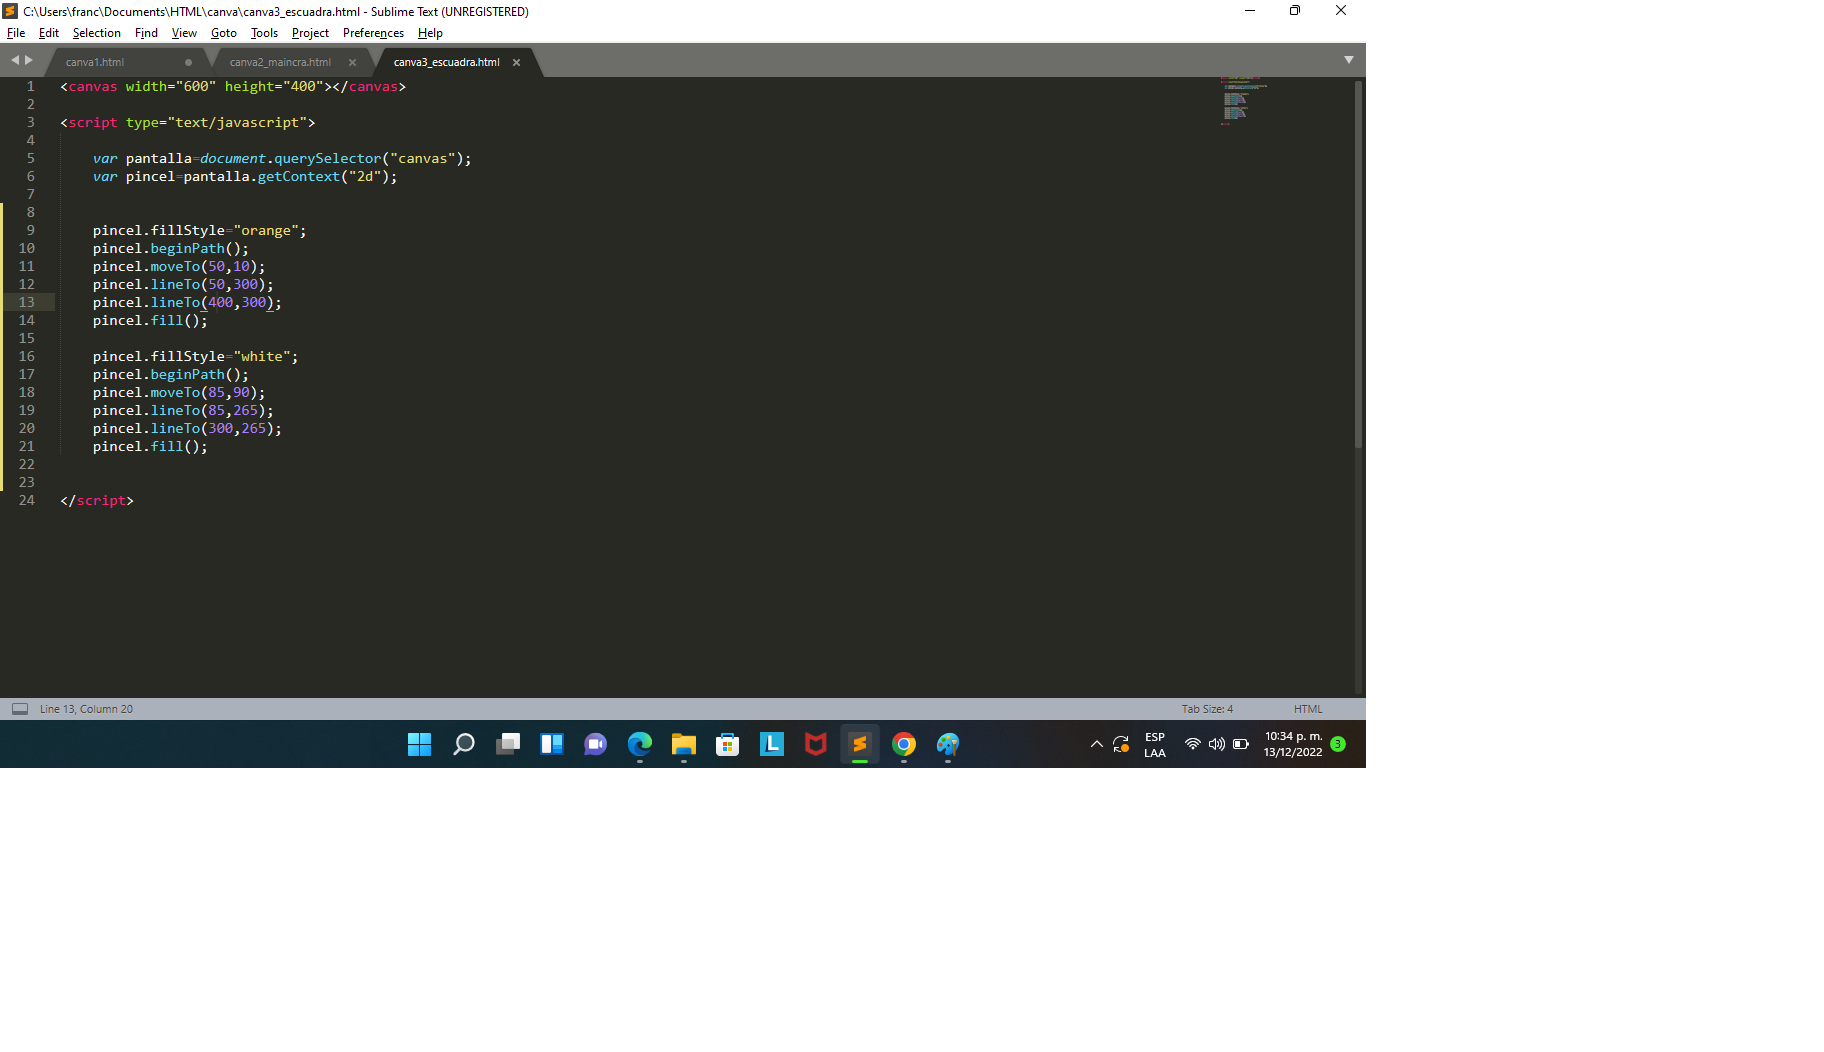Close the canva2_maincra.html tab
Image resolution: width=1824 pixels, height=1052 pixels.
[352, 62]
